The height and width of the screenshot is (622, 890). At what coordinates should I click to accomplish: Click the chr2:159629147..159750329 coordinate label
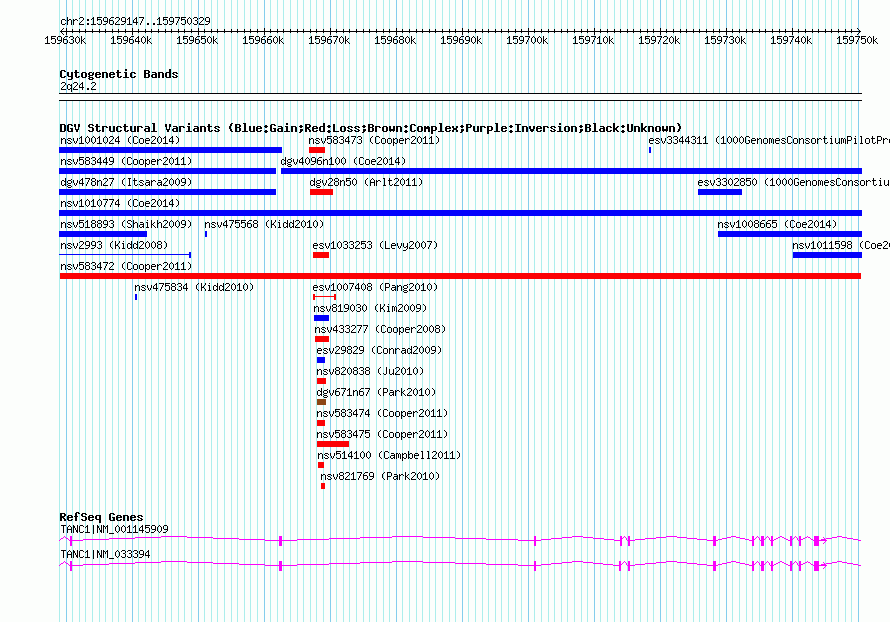coord(135,21)
